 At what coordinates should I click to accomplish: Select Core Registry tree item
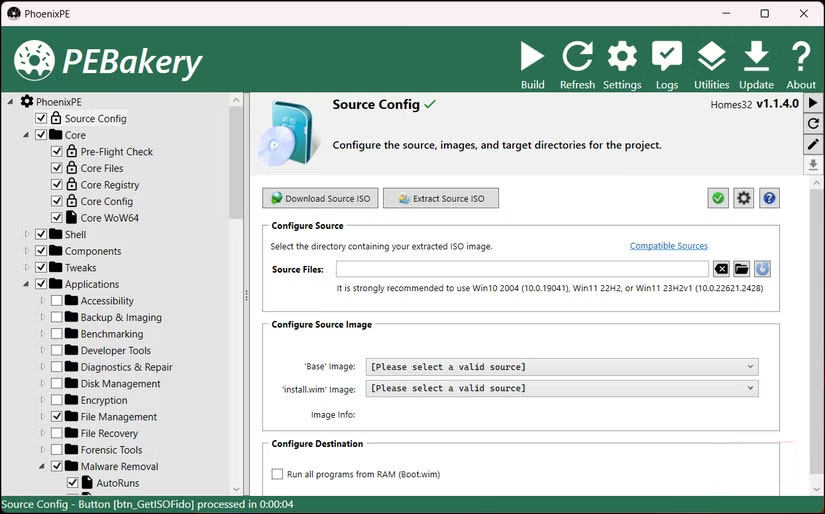point(110,185)
